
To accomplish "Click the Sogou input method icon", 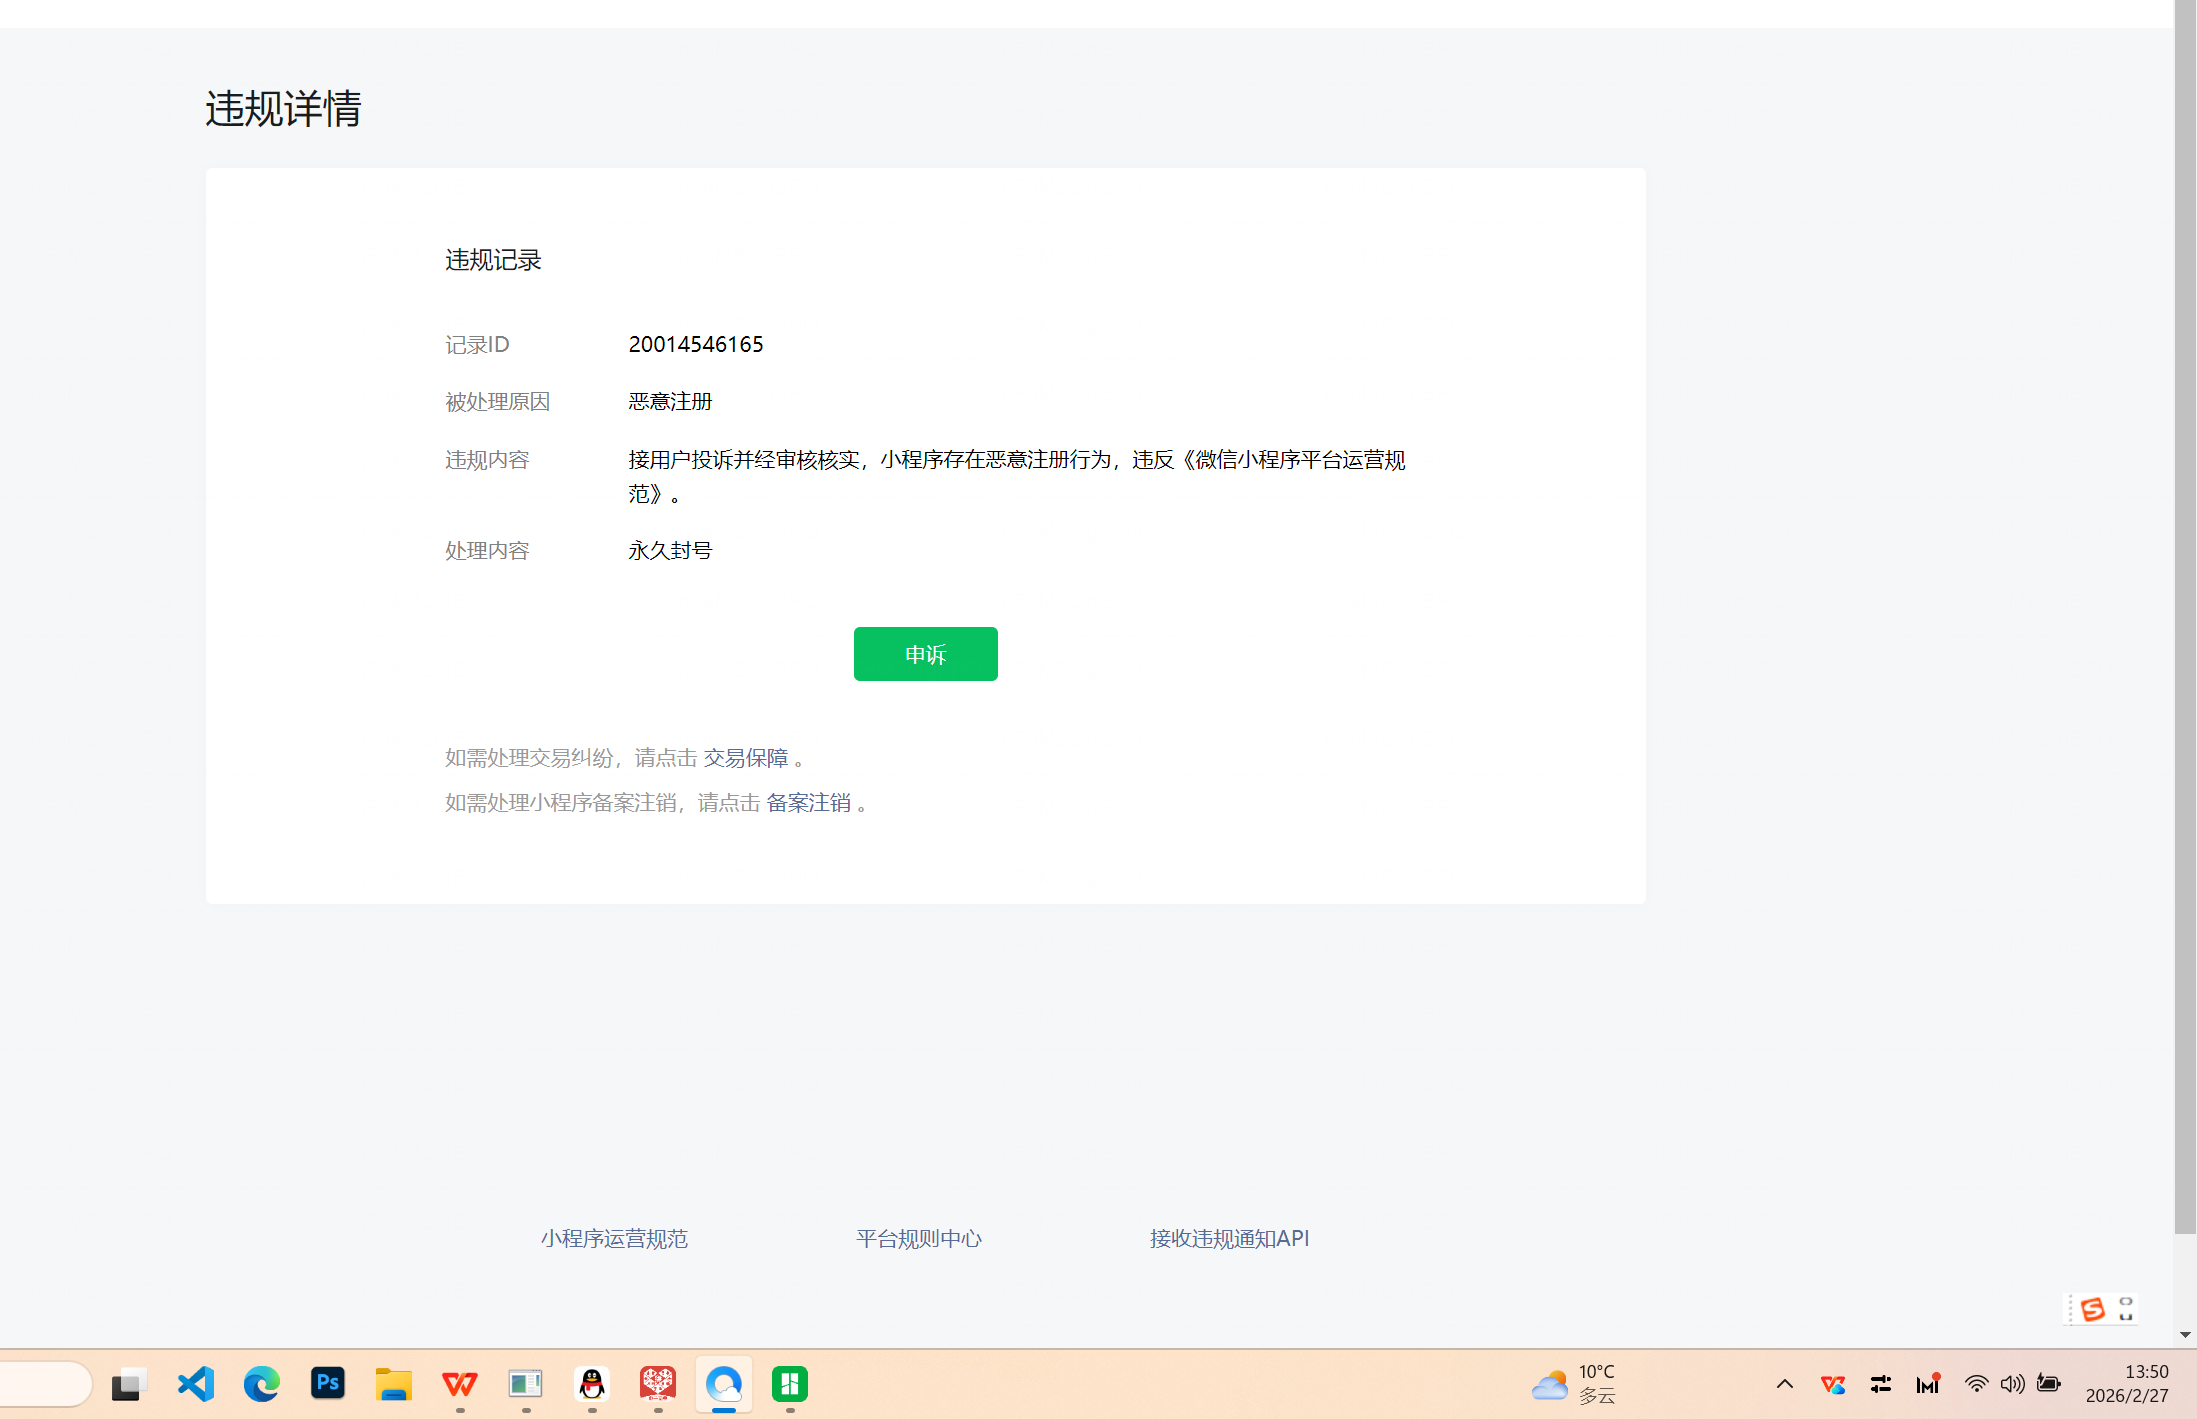I will point(2092,1309).
